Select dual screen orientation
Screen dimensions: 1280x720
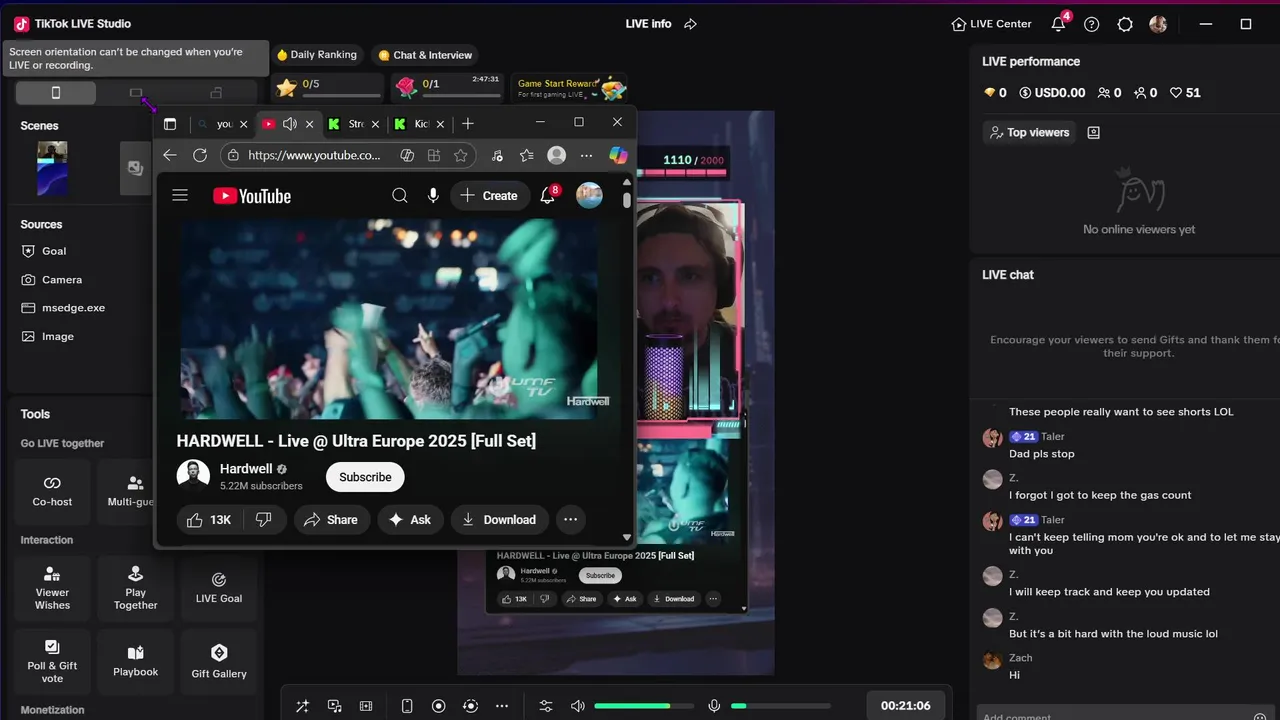pyautogui.click(x=216, y=93)
